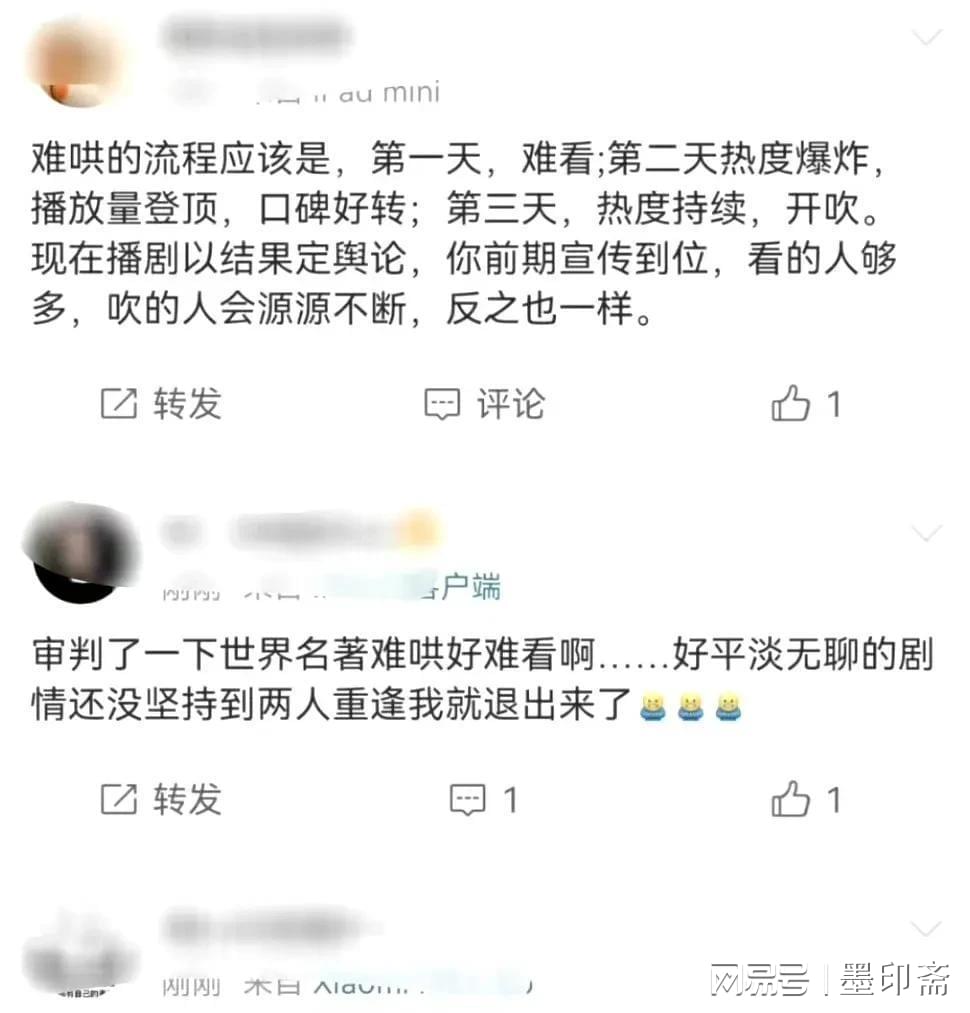Viewport: 970px width, 1013px height.
Task: Expand options chevron on third post
Action: 927,929
